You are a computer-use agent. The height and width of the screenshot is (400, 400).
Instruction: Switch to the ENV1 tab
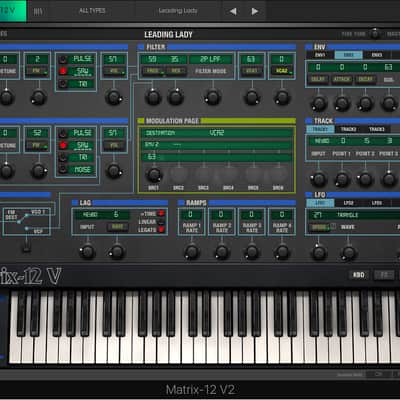click(x=320, y=55)
